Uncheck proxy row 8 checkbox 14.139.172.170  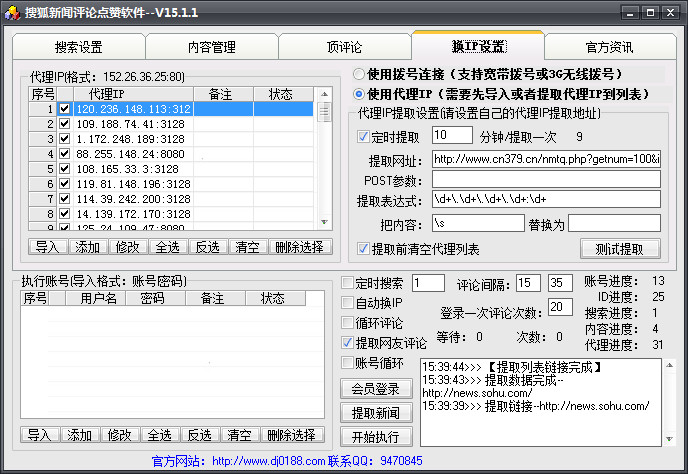pos(64,214)
